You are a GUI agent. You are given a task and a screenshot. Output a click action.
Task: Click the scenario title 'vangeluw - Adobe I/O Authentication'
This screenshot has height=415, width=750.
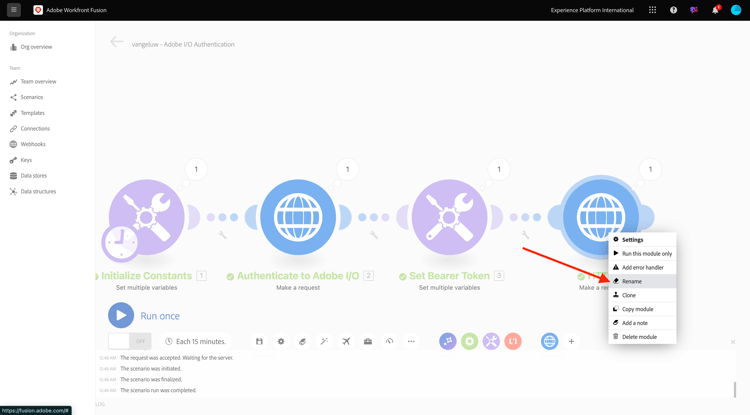pos(183,44)
